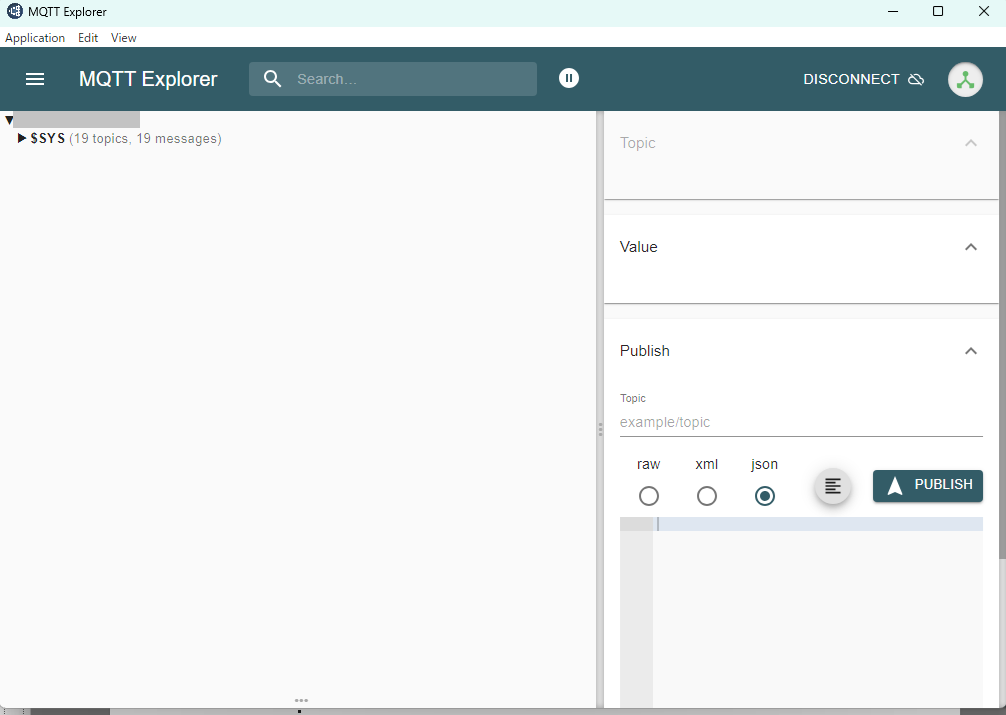Image resolution: width=1006 pixels, height=715 pixels.
Task: Open the hamburger navigation menu
Action: [35, 79]
